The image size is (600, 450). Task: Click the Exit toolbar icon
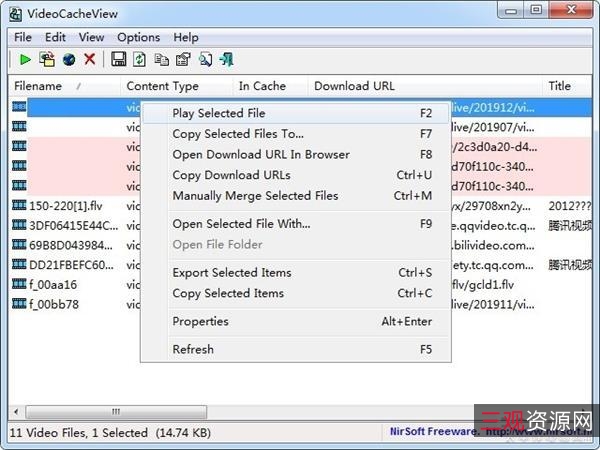coord(227,60)
